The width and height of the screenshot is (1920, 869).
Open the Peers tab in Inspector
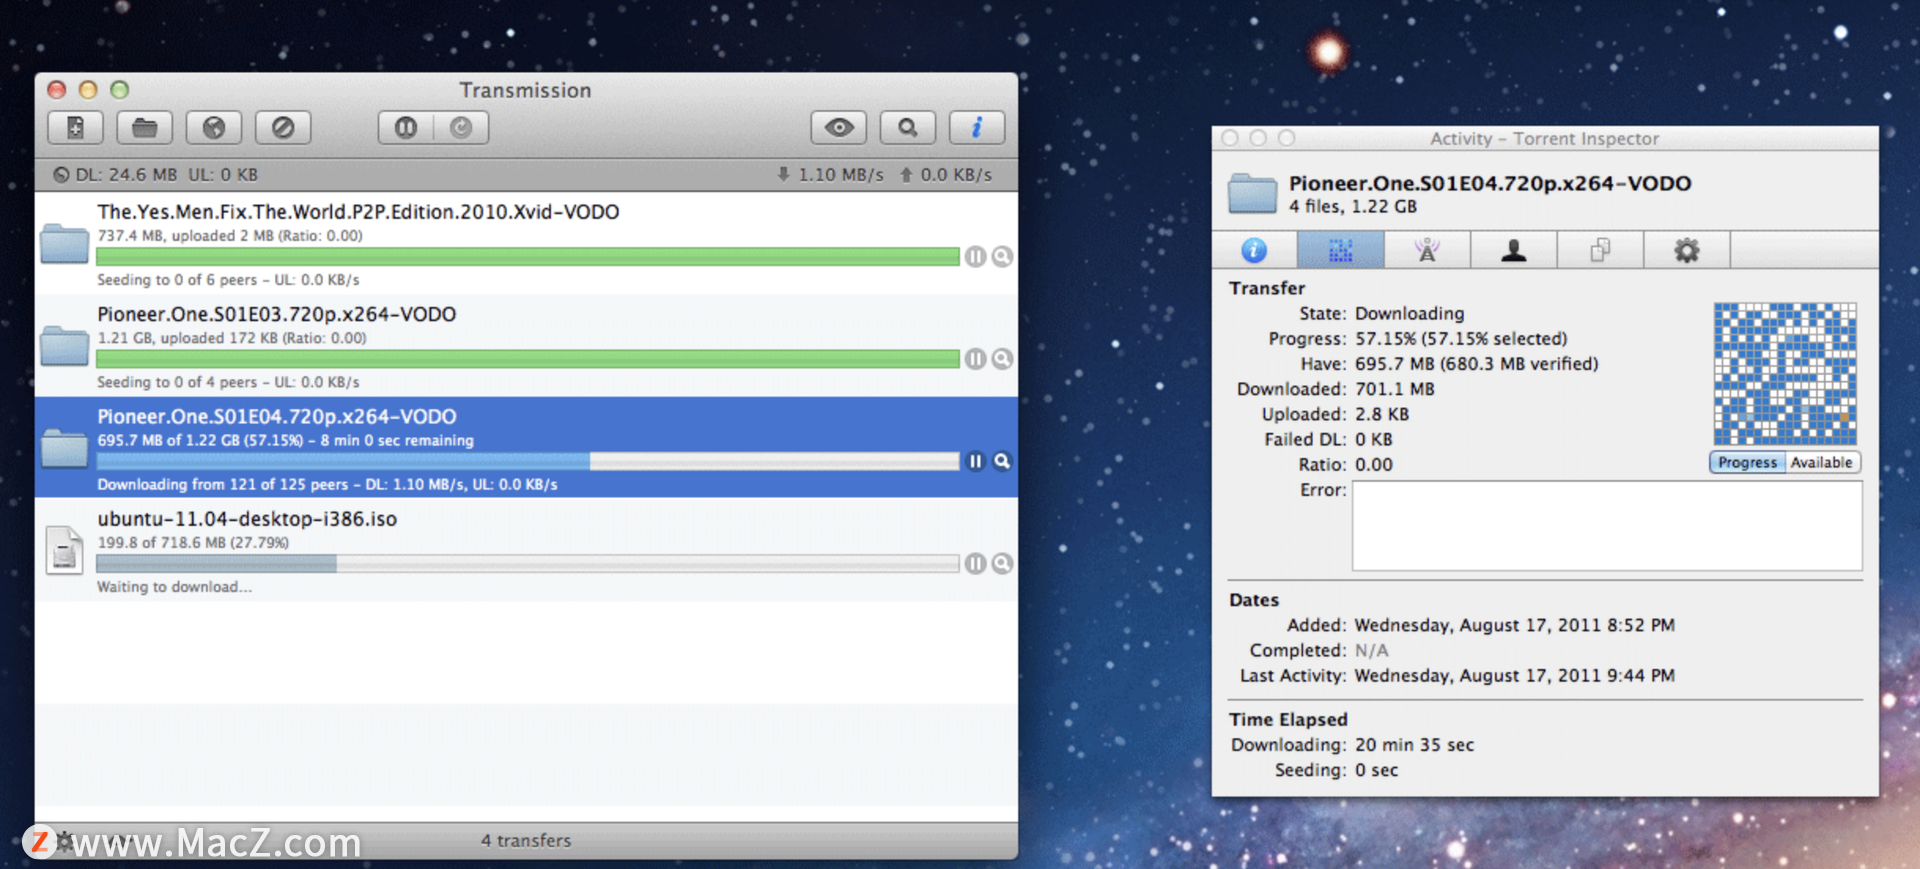1514,250
